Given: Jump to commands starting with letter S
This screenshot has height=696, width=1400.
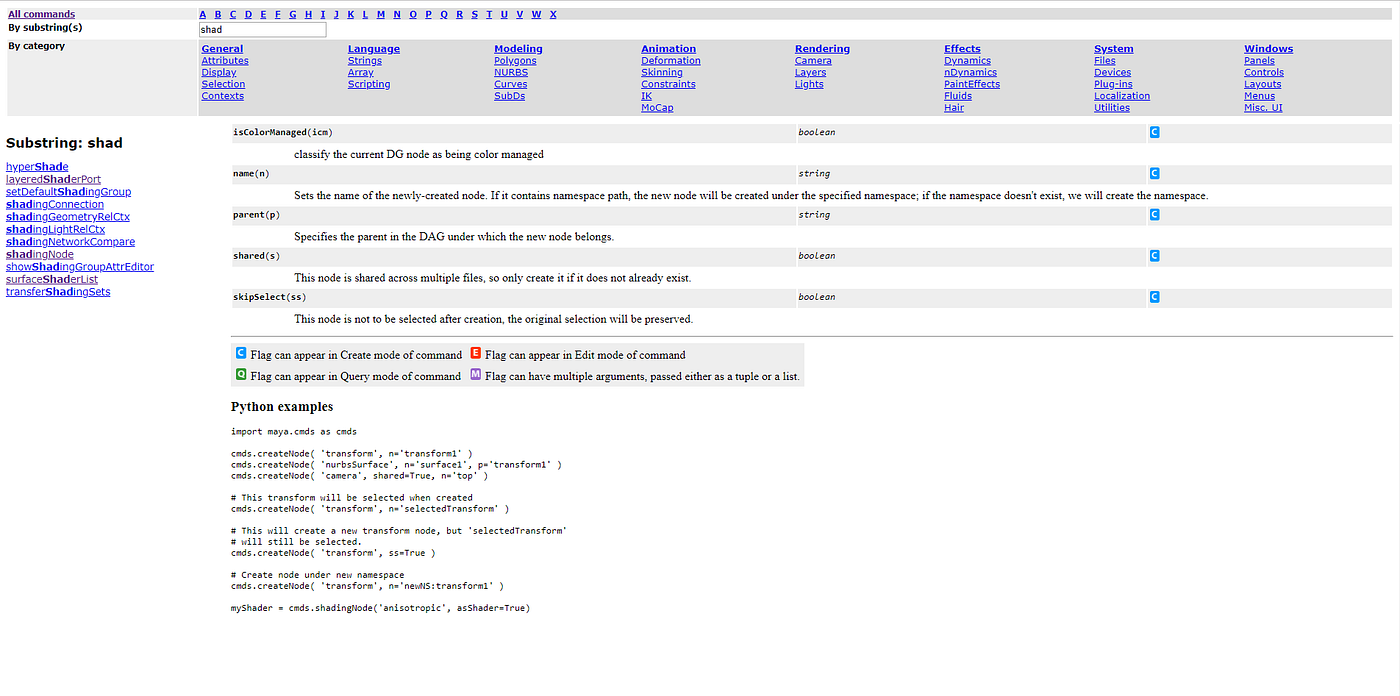Looking at the screenshot, I should [x=474, y=14].
